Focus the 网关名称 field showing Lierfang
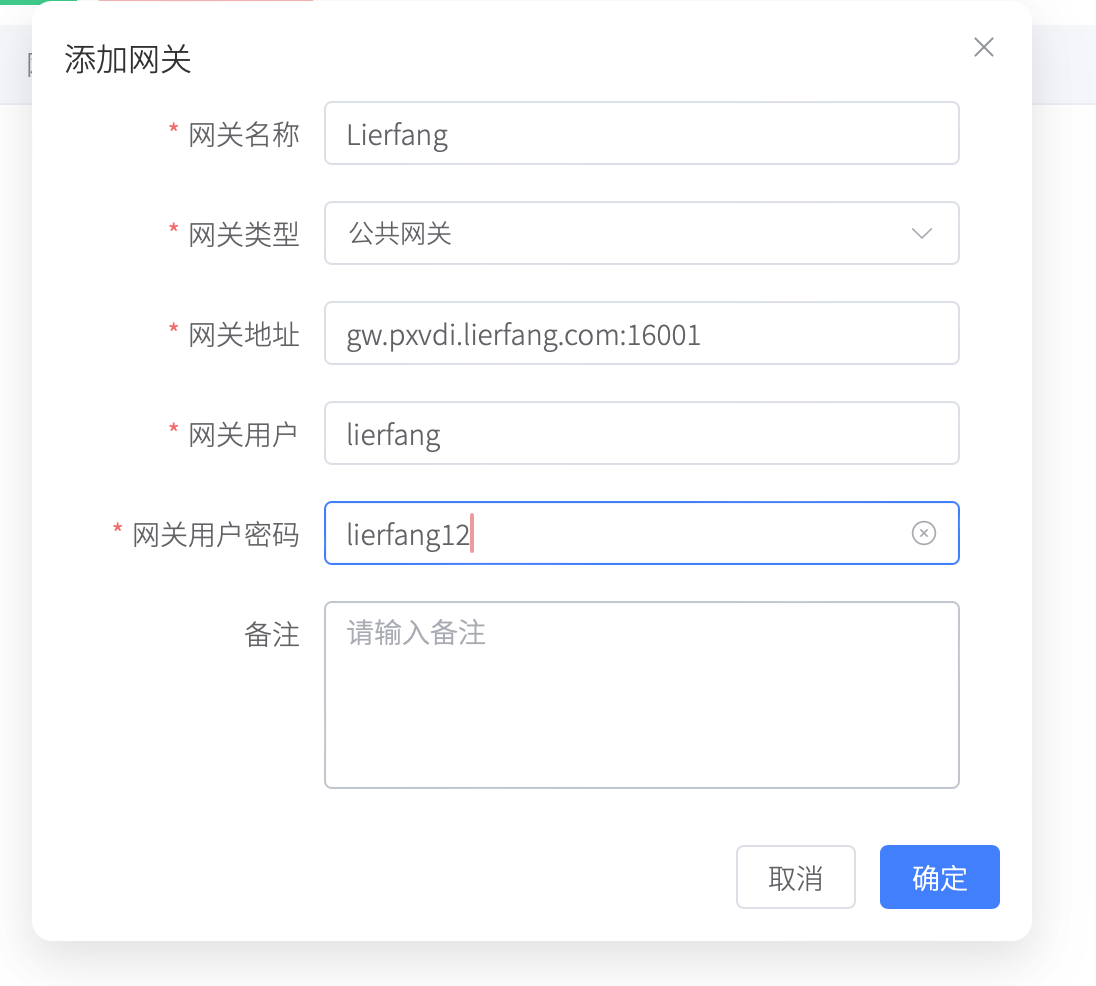 pyautogui.click(x=641, y=133)
